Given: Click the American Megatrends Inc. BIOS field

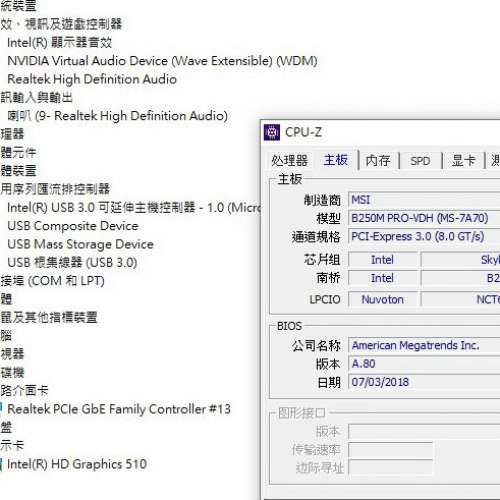Looking at the screenshot, I should (424, 345).
